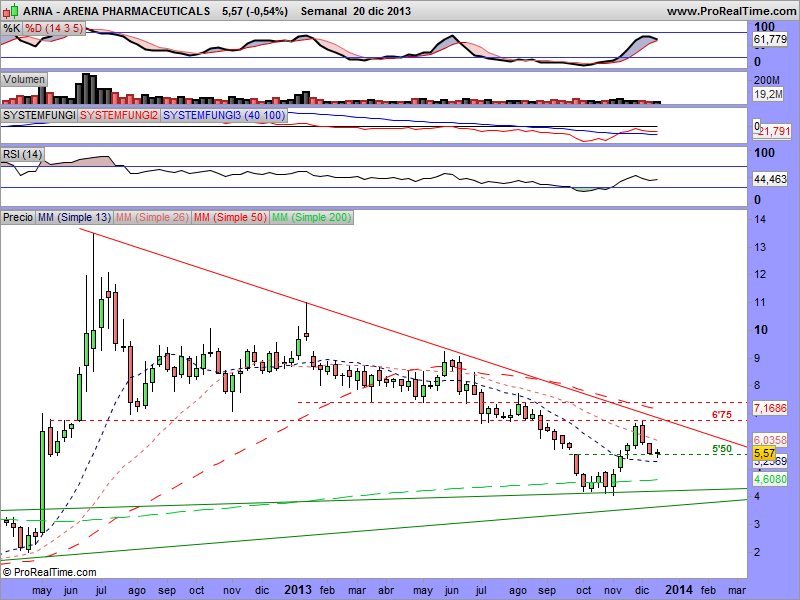Open the RSI (14) indicator label
This screenshot has height=600, width=800.
(x=22, y=154)
